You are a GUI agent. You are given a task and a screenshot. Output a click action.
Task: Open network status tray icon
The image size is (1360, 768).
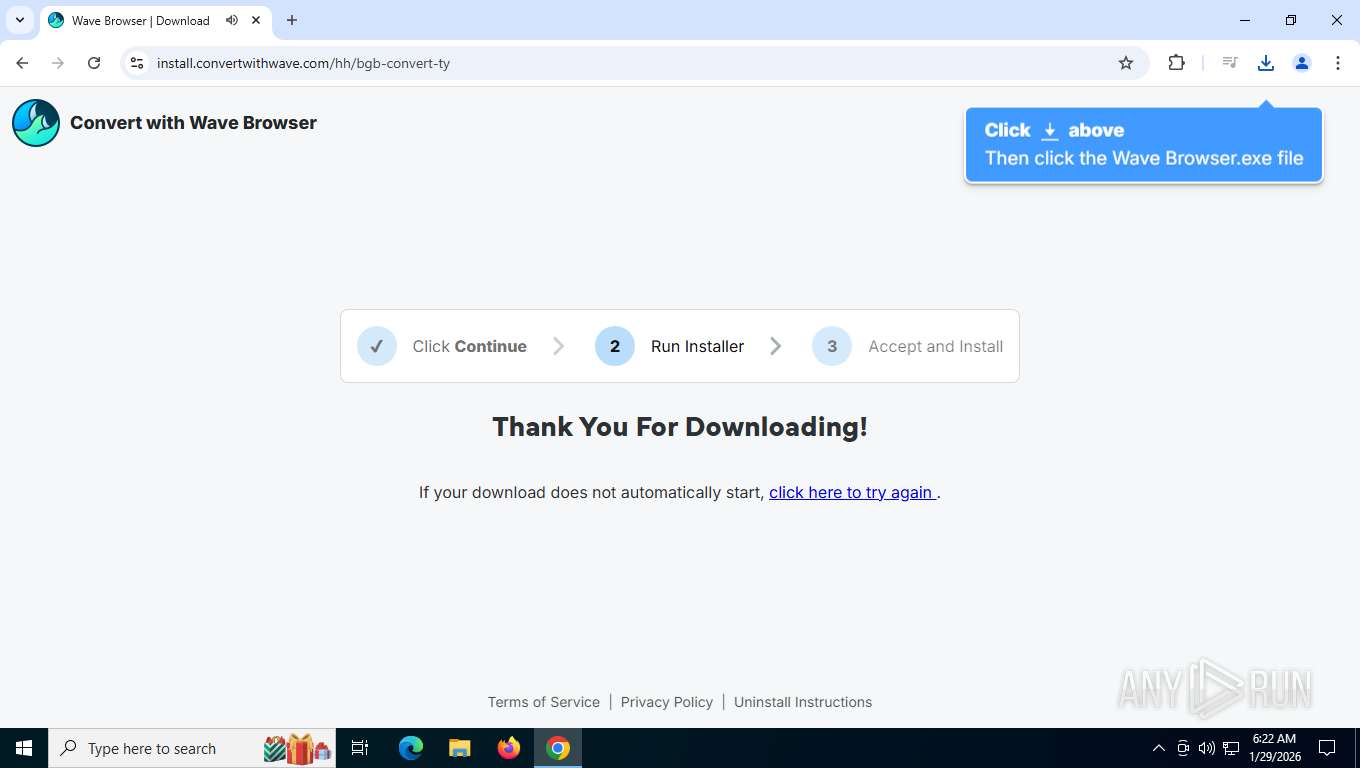click(1231, 748)
